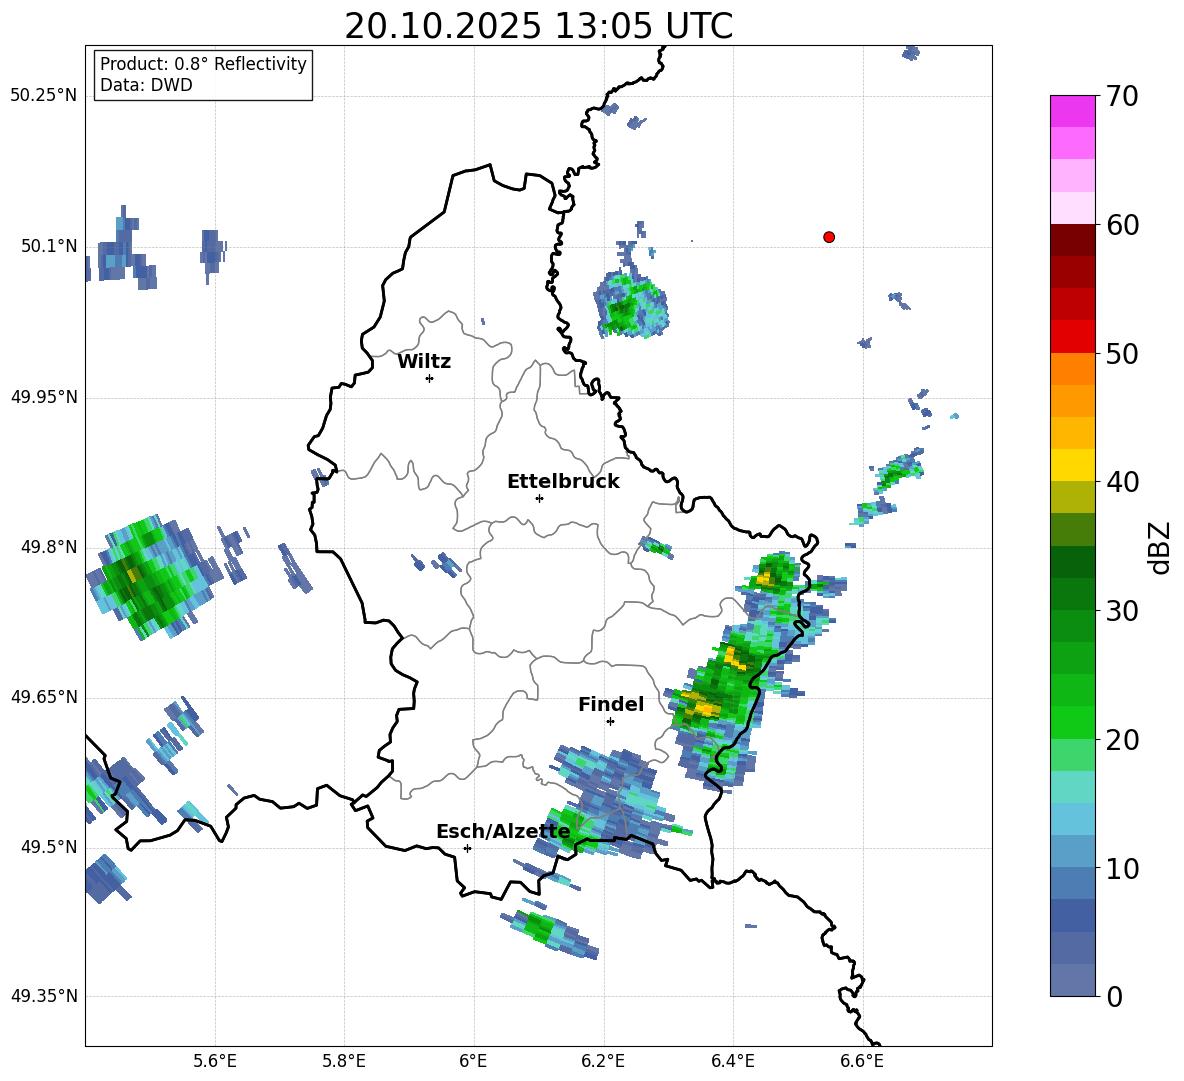Click the colorbar tick value 30
The image size is (1184, 1081).
[x=1123, y=611]
